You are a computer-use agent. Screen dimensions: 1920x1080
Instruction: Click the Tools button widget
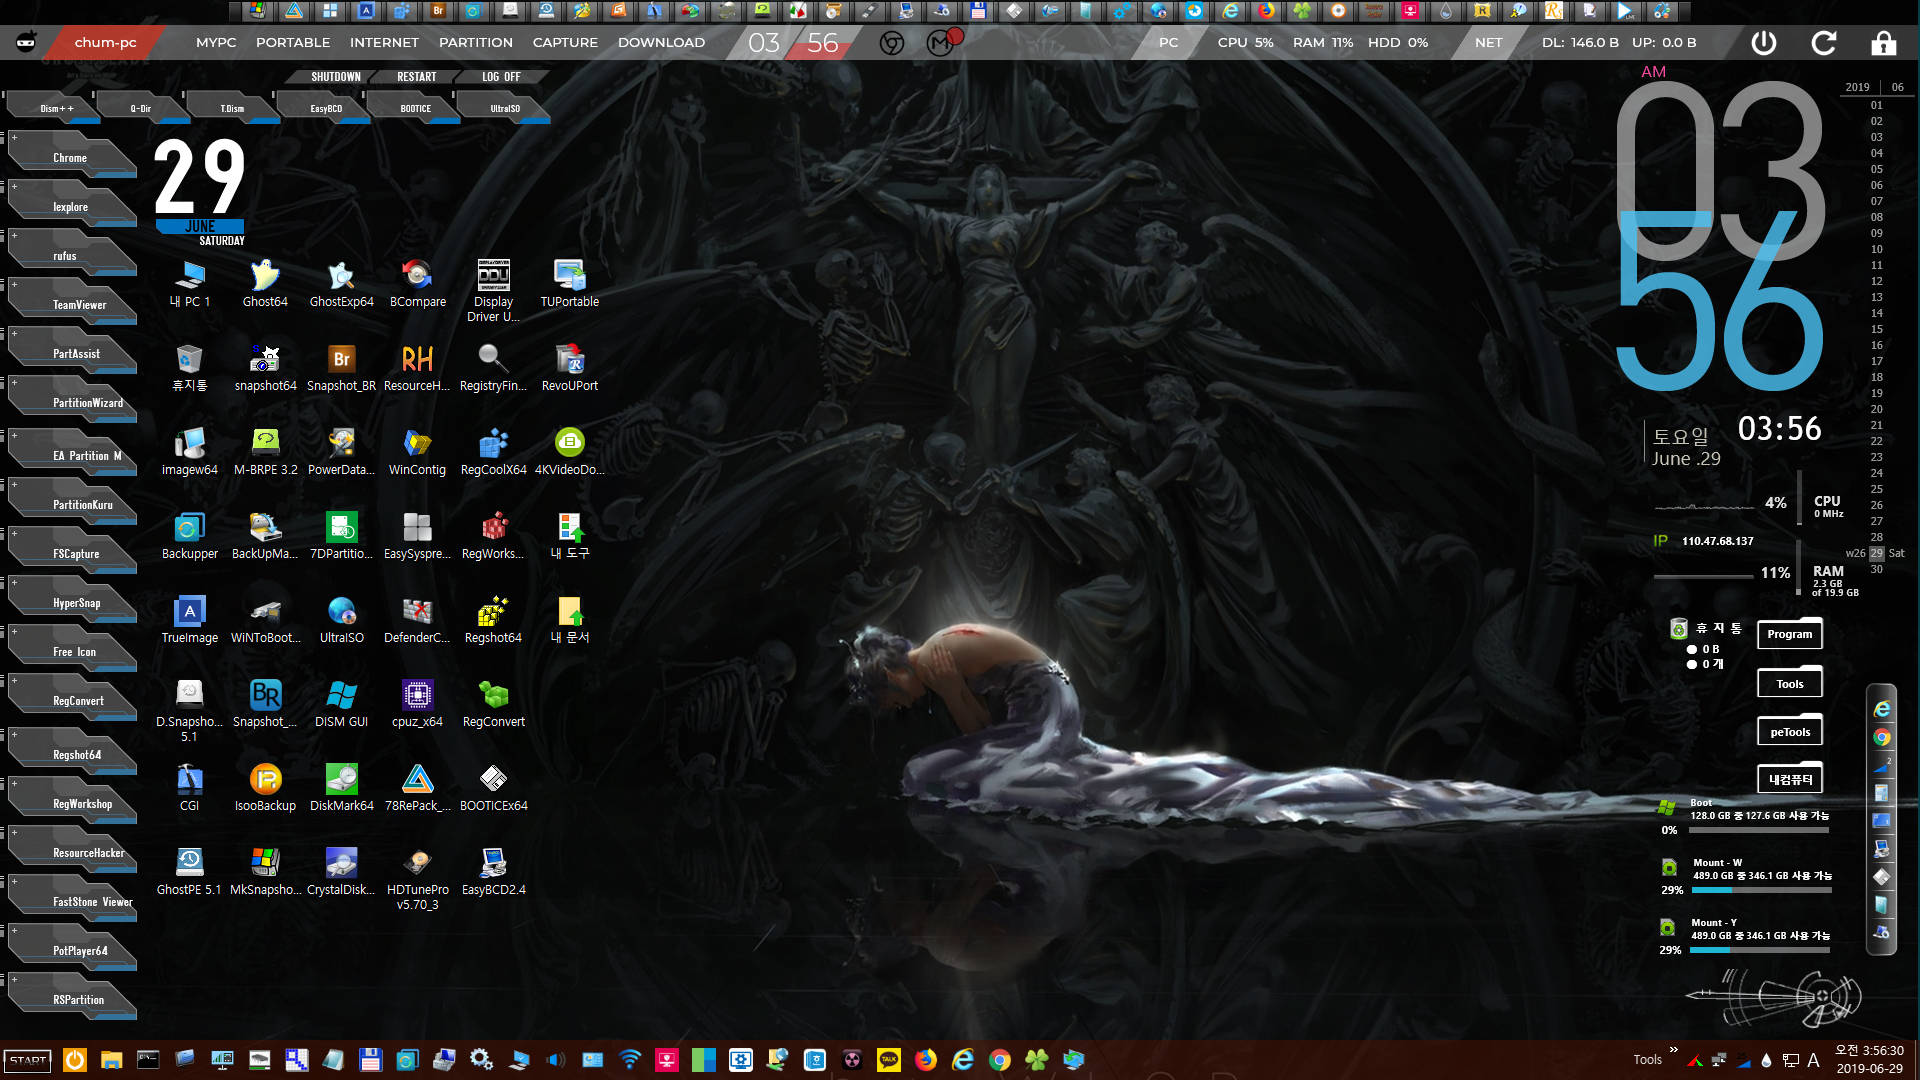coord(1789,684)
